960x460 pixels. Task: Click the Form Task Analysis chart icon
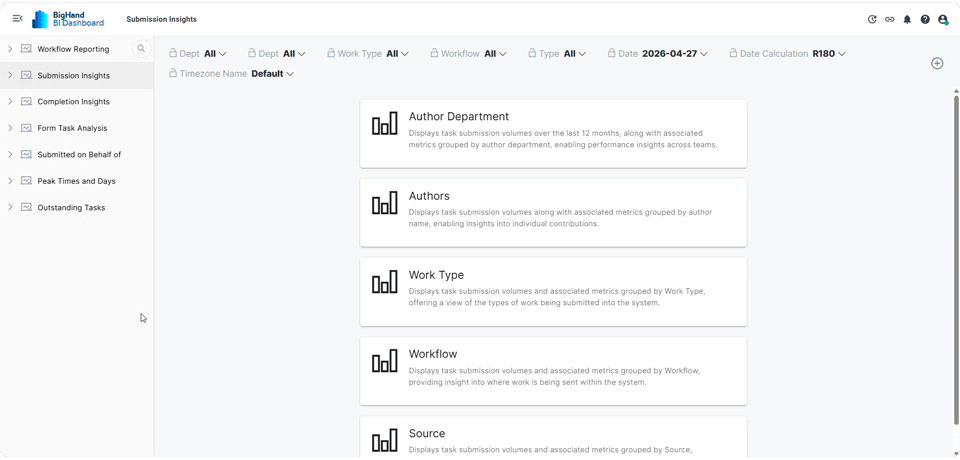(x=26, y=128)
